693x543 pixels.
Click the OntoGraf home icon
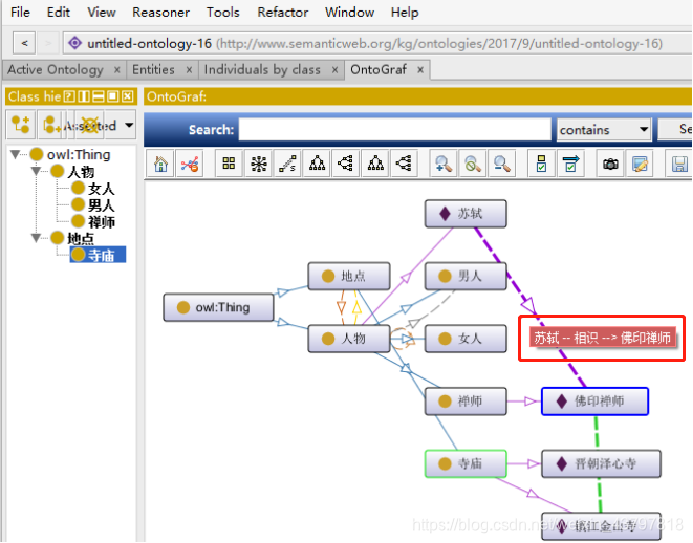coord(161,164)
